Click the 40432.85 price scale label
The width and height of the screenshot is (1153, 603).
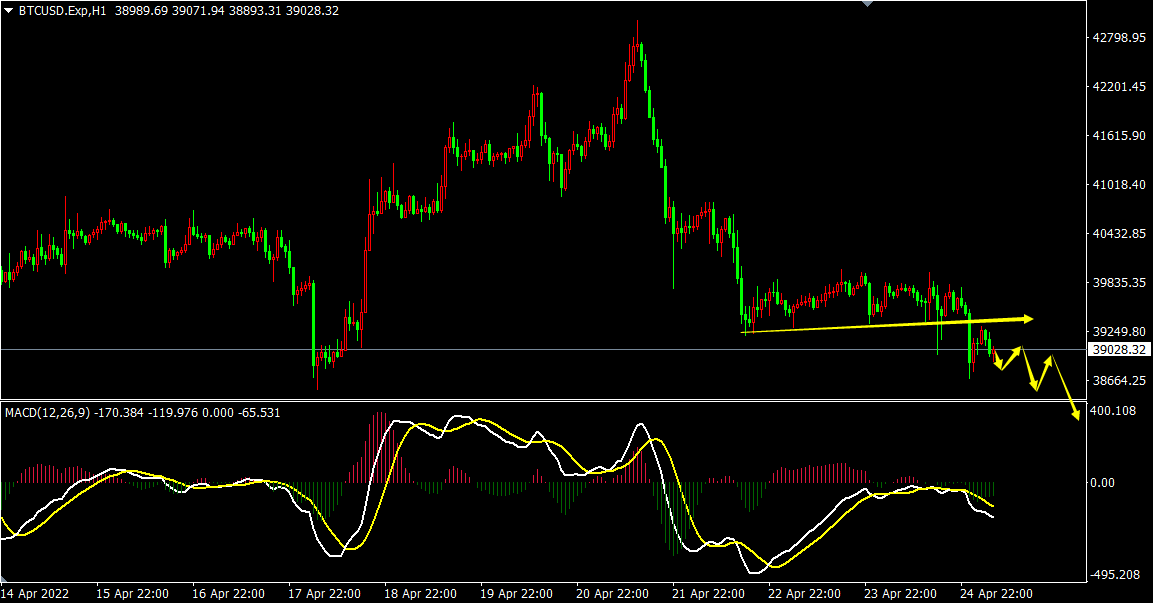[1119, 234]
